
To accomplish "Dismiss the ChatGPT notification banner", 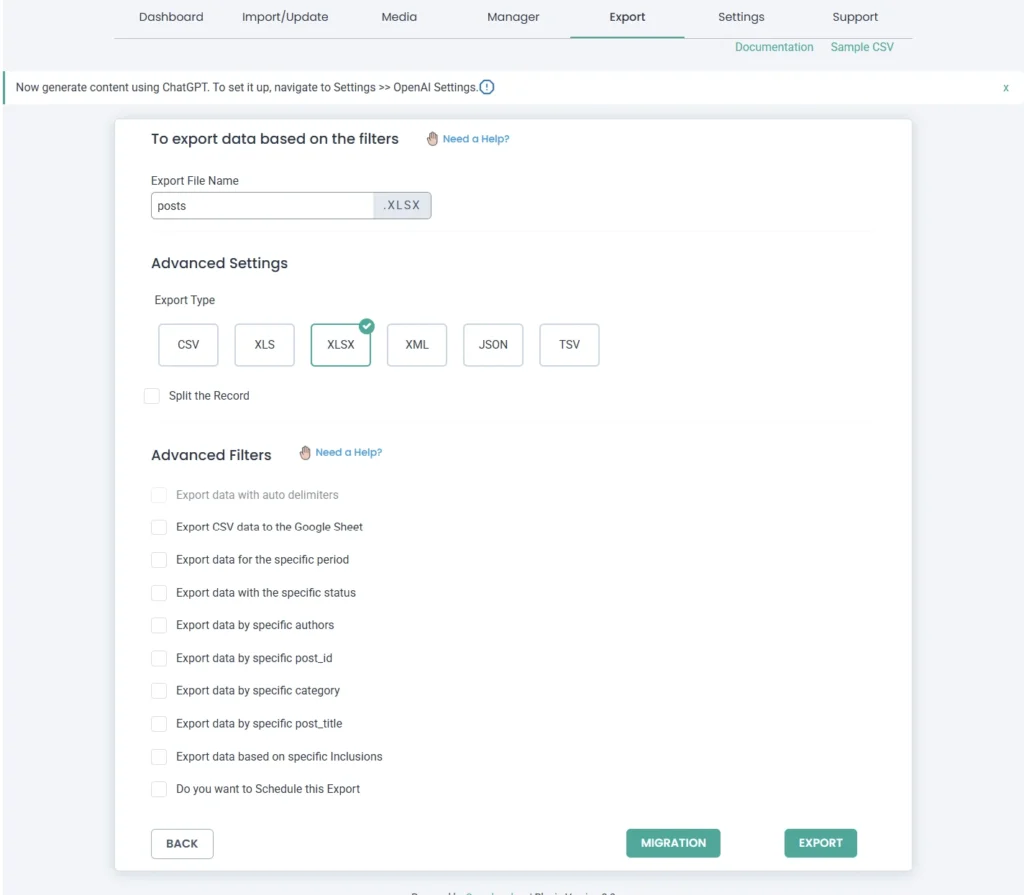I will pos(1005,88).
